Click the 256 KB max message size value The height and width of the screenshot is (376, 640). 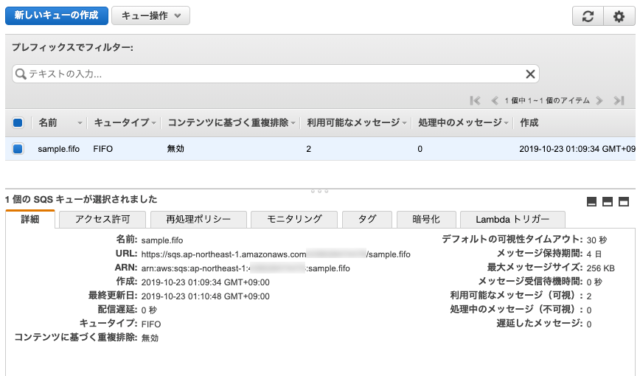click(600, 268)
